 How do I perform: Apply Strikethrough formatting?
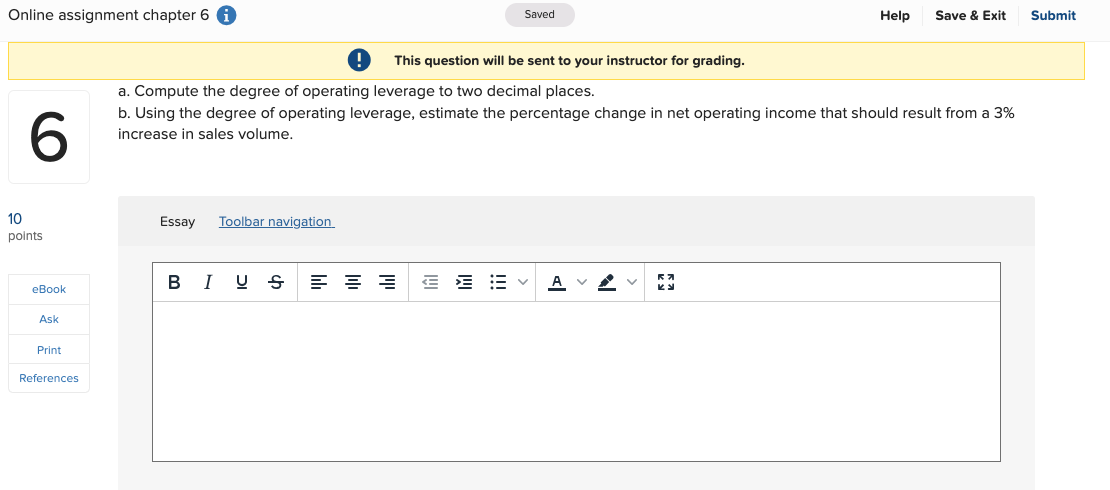276,282
